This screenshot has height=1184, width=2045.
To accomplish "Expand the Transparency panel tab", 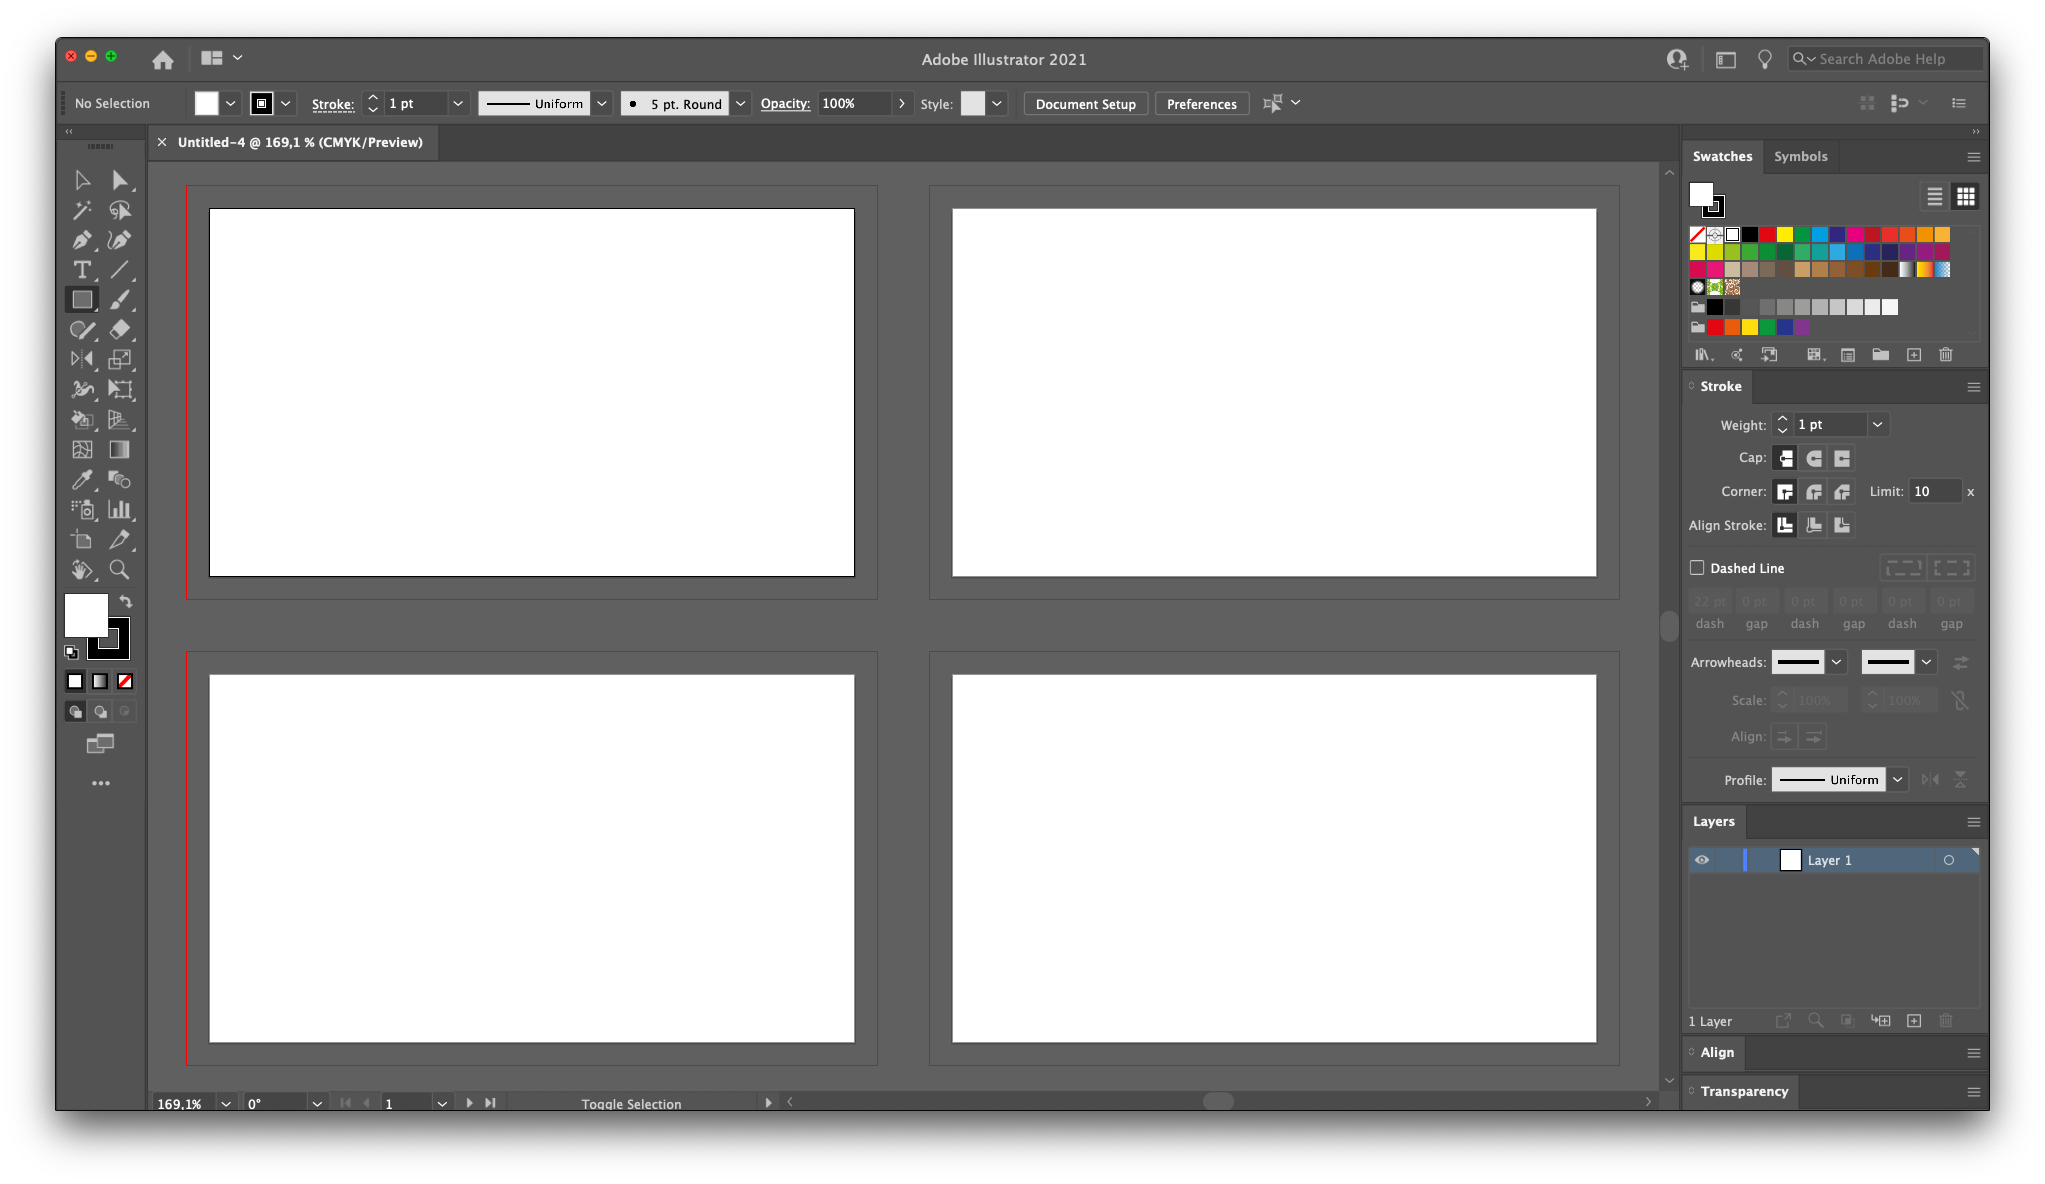I will (1744, 1091).
